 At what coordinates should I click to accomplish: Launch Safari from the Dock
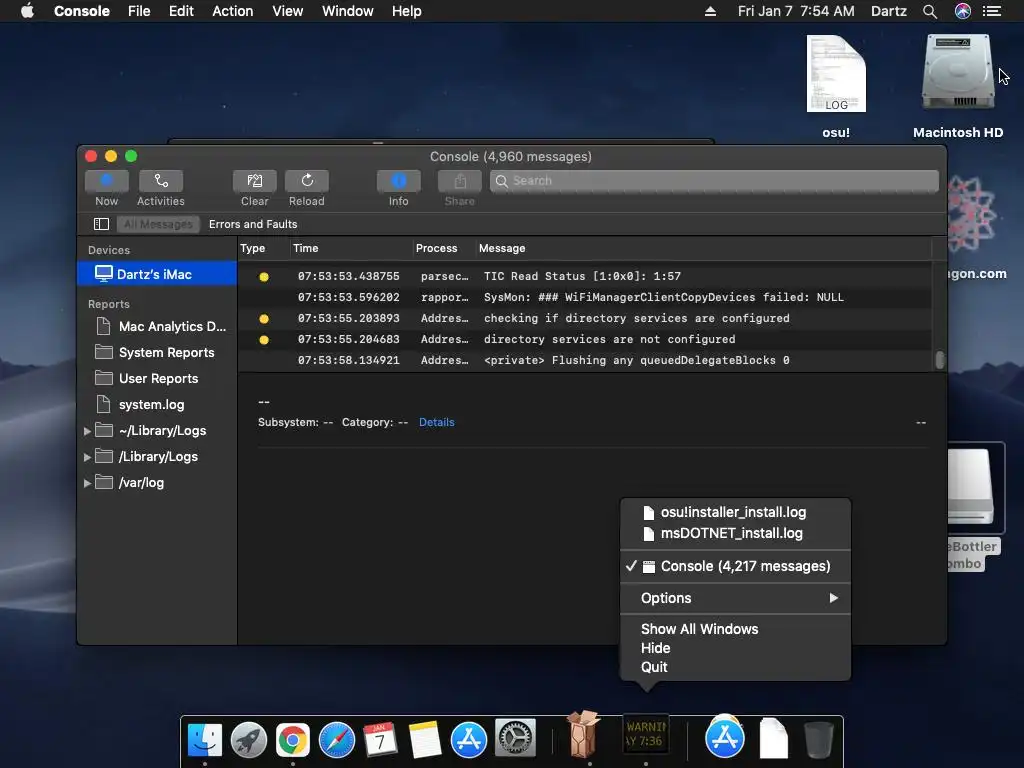pyautogui.click(x=337, y=740)
